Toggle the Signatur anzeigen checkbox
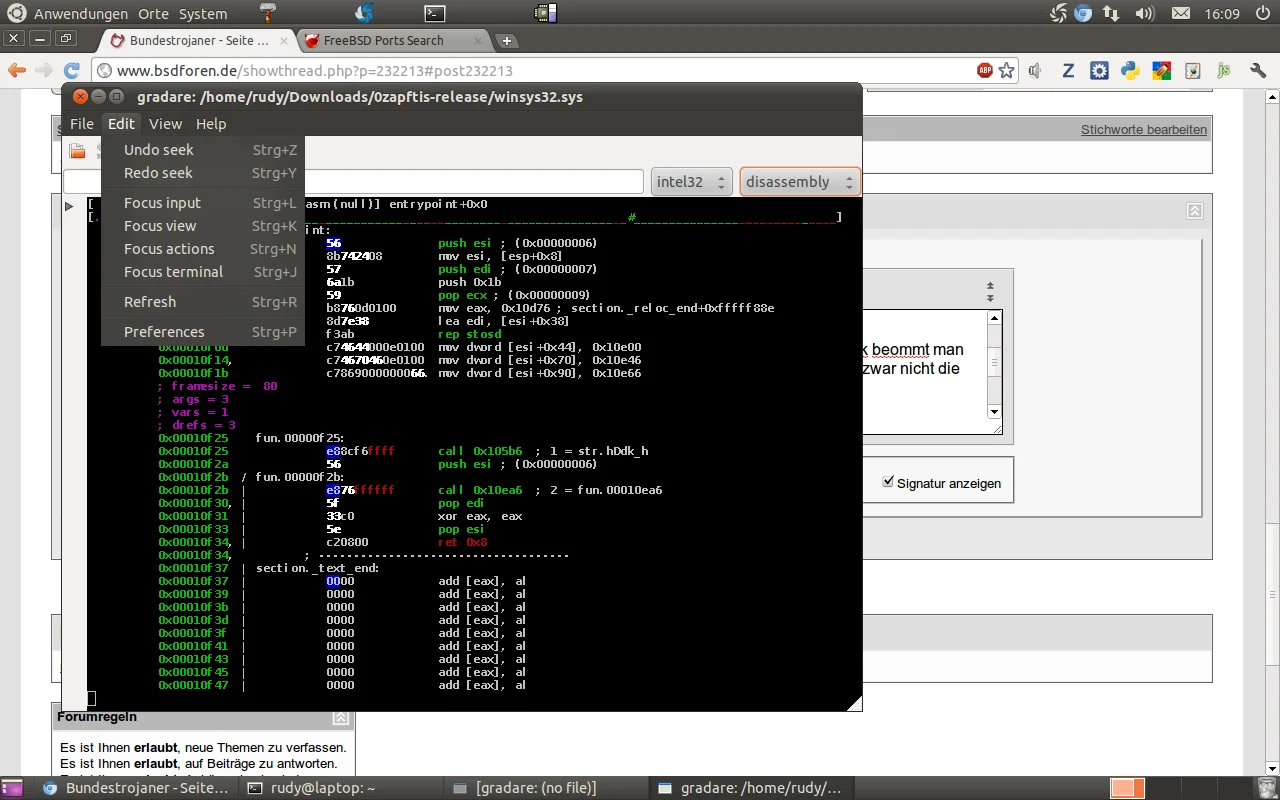 888,482
